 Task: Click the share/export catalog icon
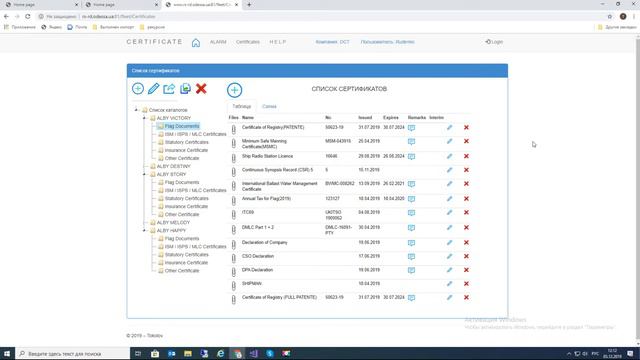pos(169,89)
